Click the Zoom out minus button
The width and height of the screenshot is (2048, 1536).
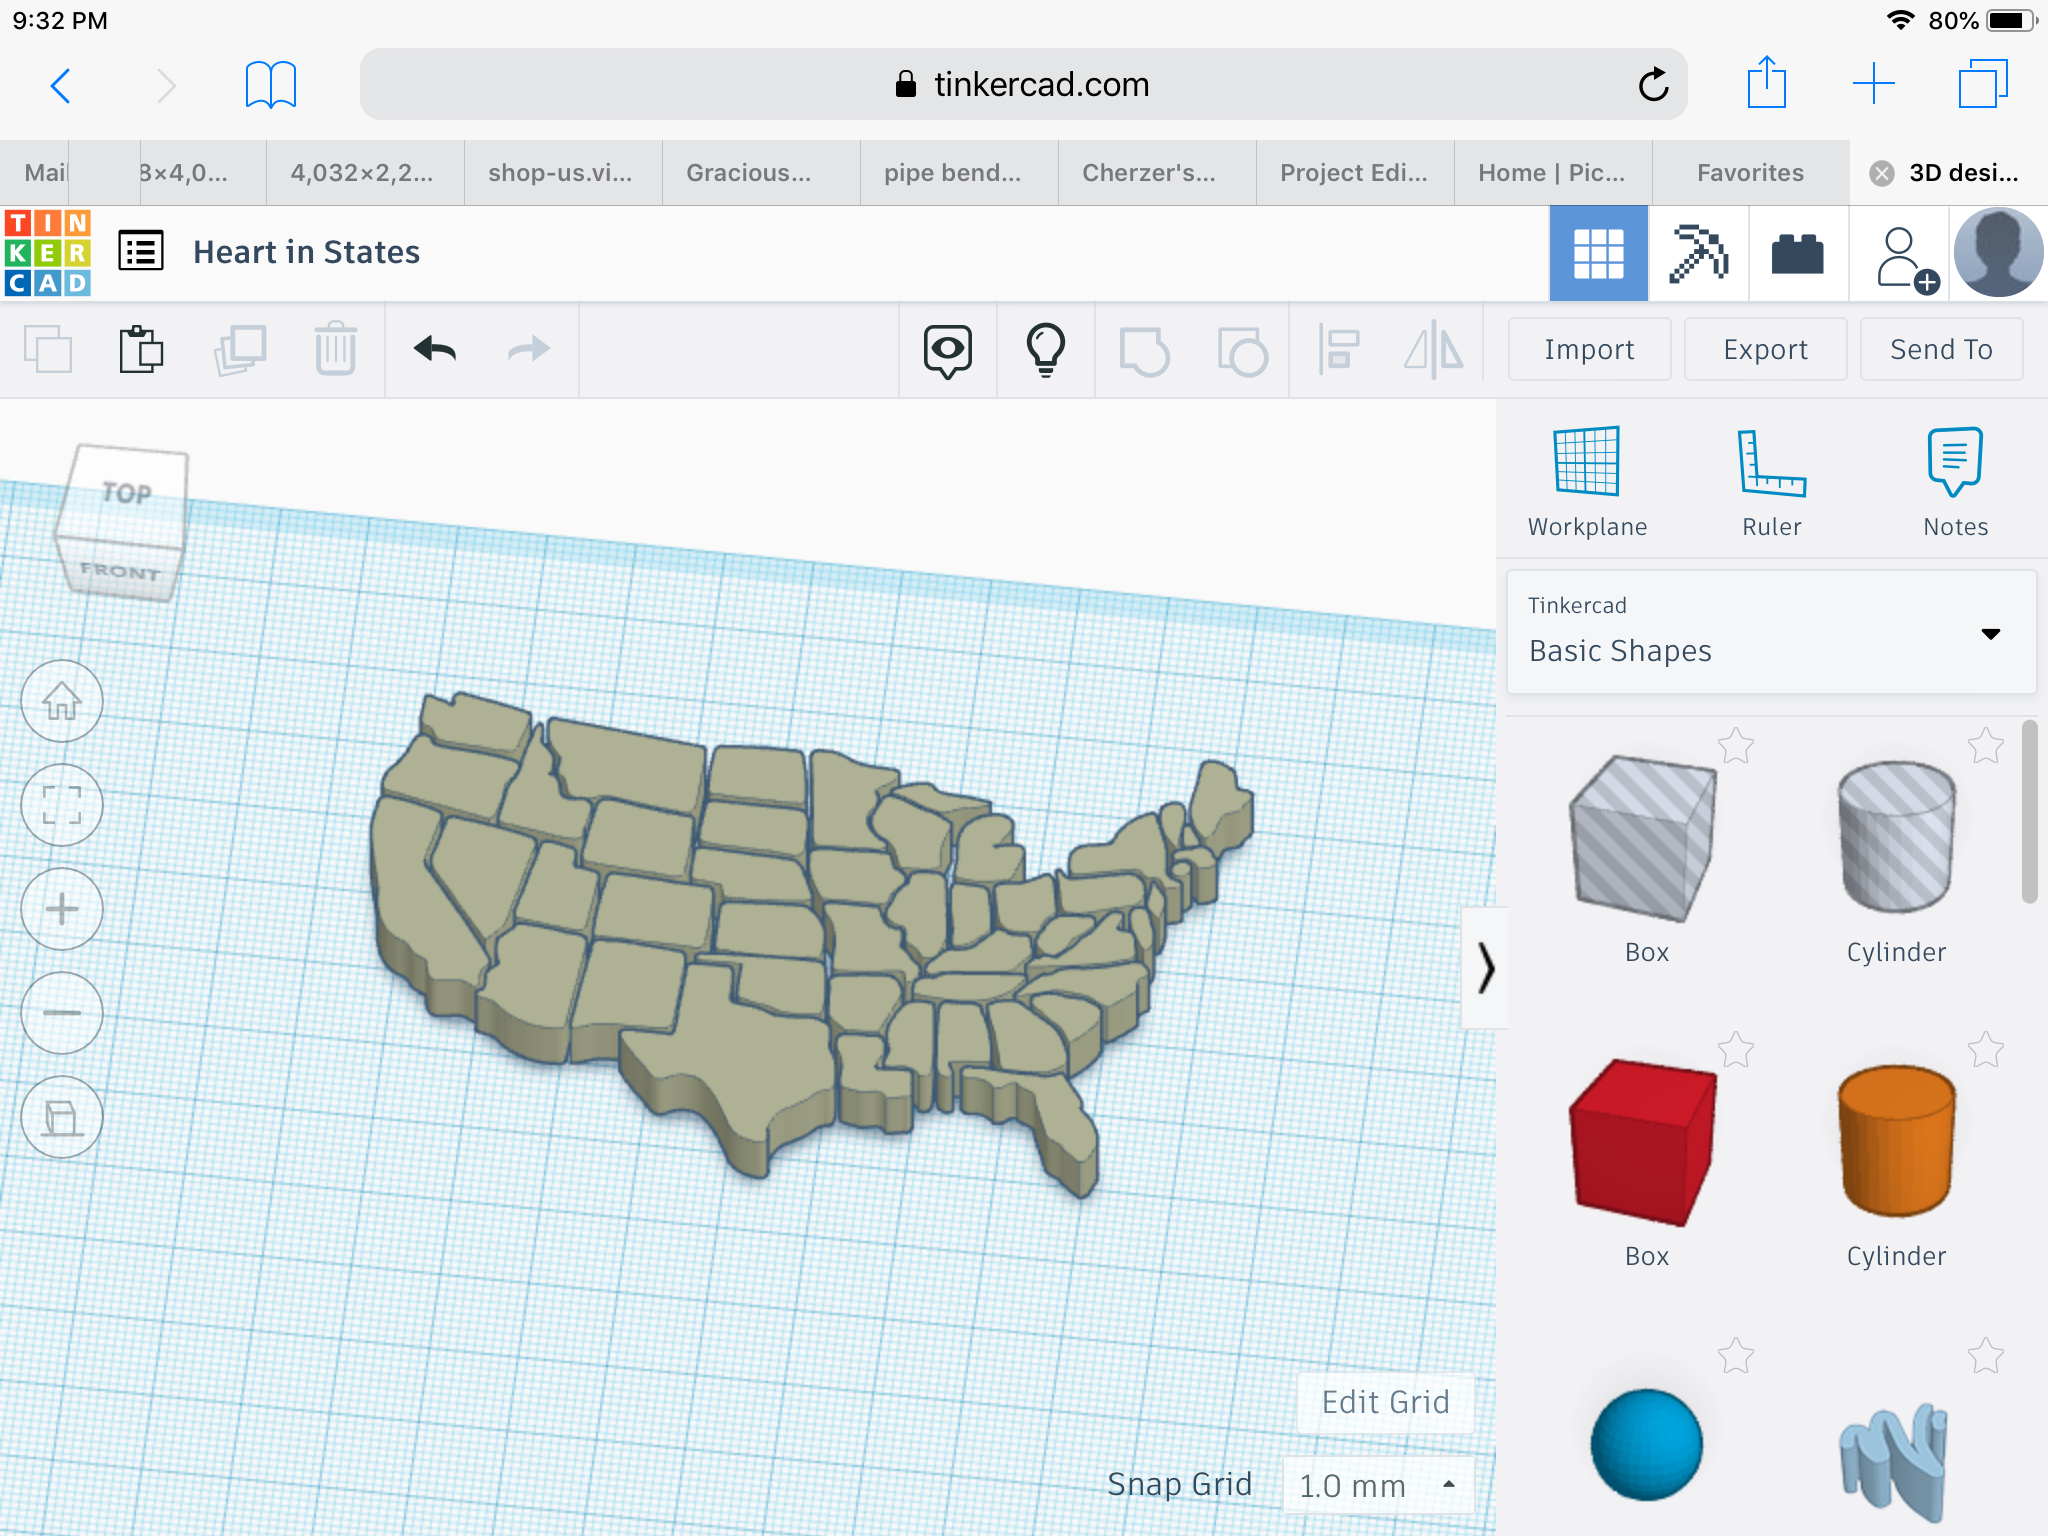pyautogui.click(x=62, y=1013)
